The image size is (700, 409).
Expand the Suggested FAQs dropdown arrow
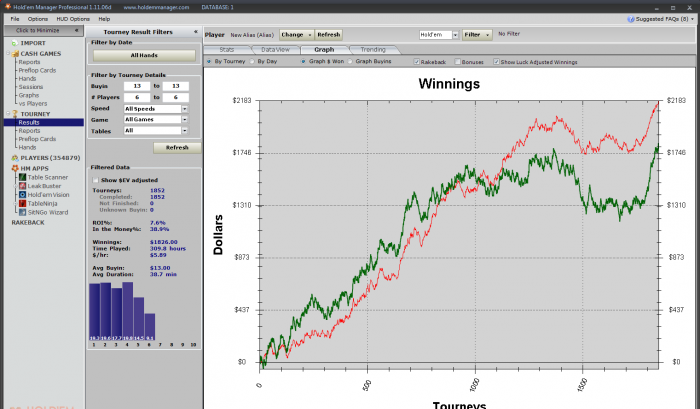[692, 19]
